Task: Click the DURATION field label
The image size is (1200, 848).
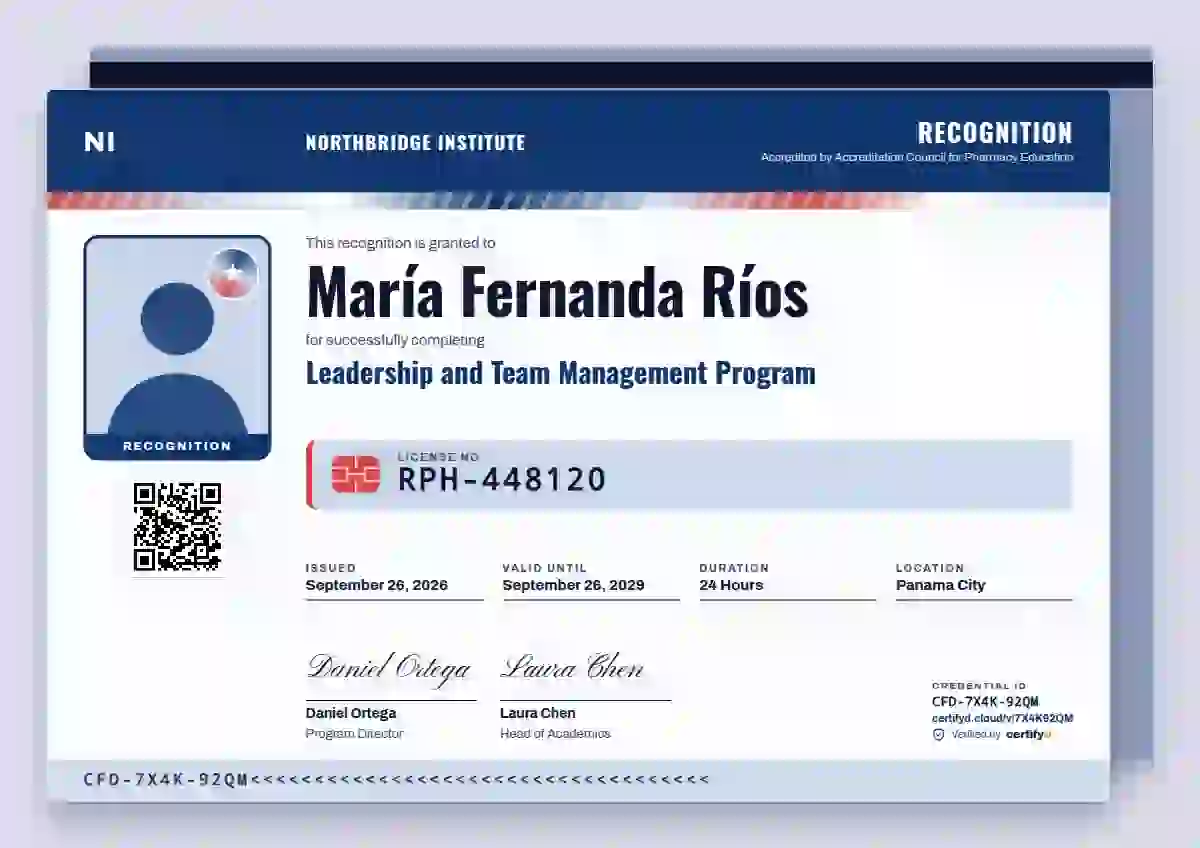Action: [x=734, y=568]
